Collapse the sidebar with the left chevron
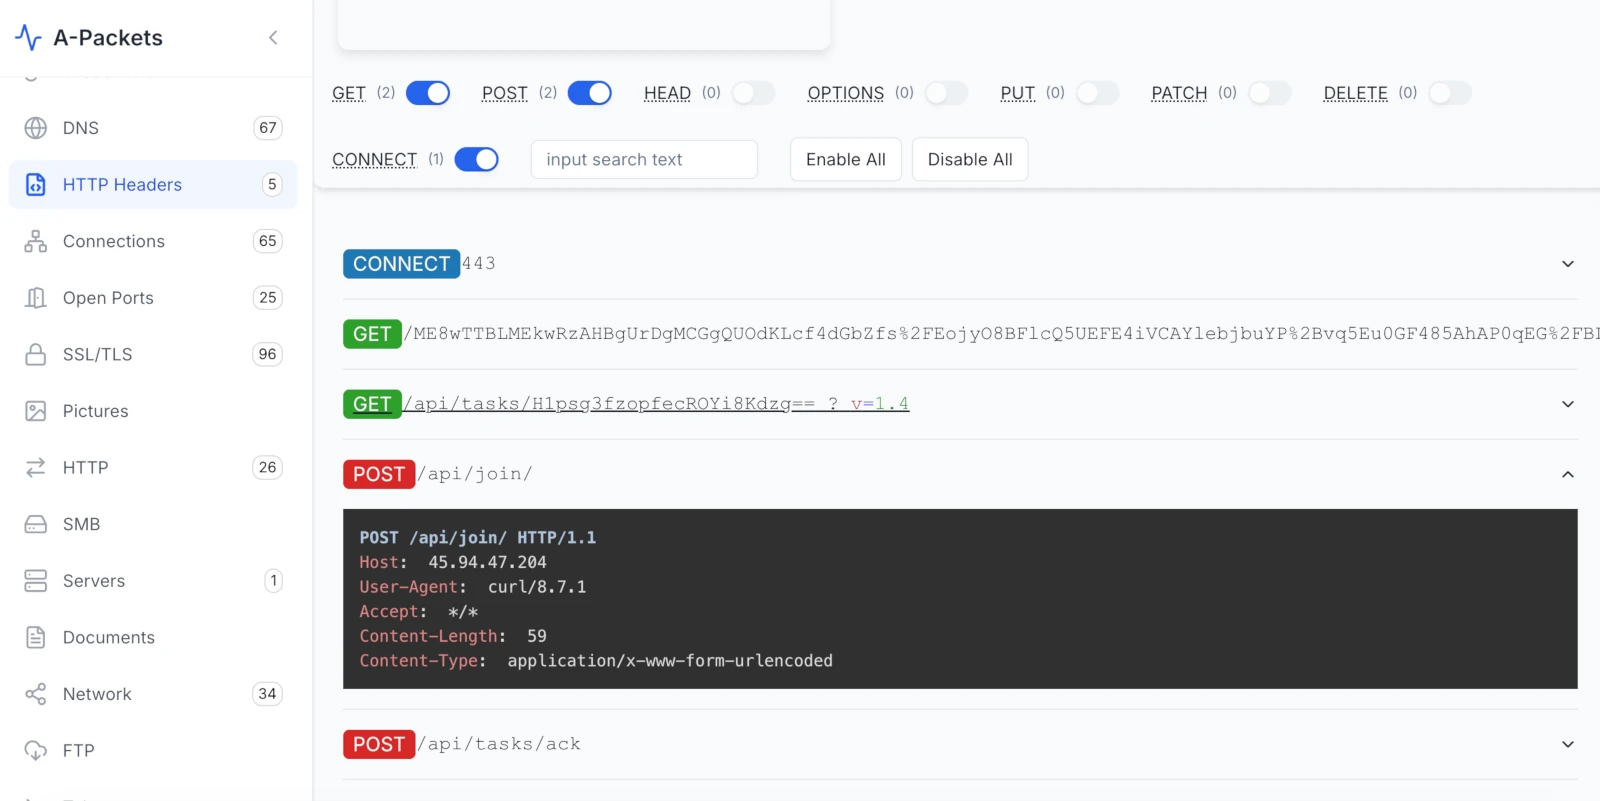The image size is (1600, 801). click(273, 38)
